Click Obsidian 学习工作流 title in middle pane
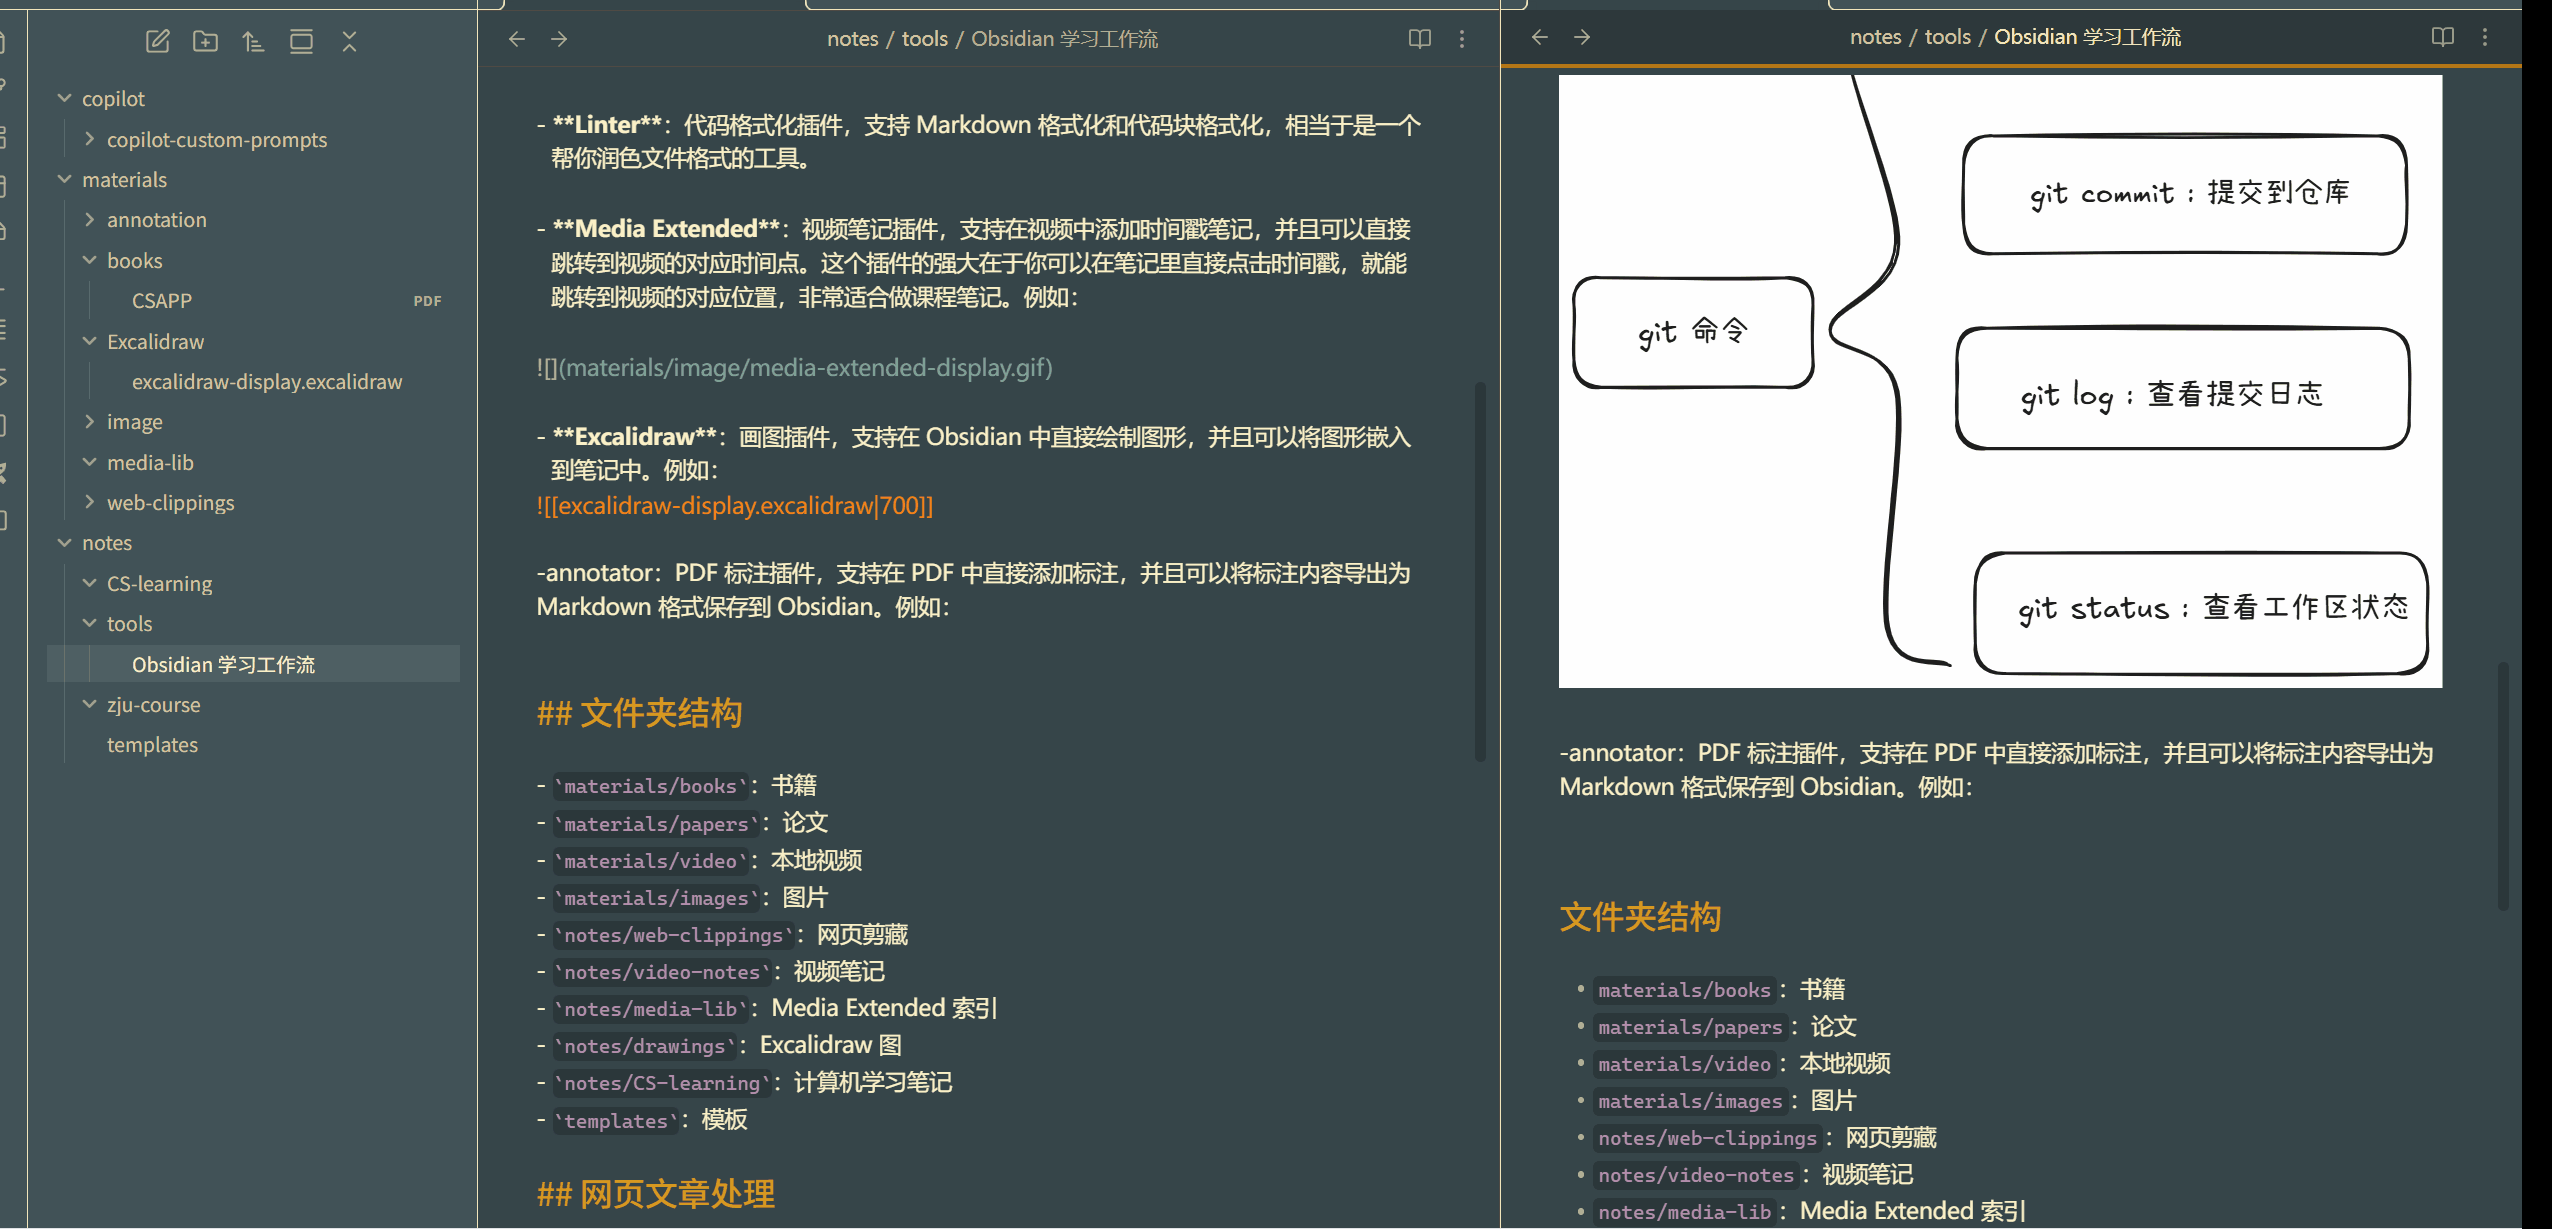Screen dimensions: 2552x1229 [x=1064, y=39]
